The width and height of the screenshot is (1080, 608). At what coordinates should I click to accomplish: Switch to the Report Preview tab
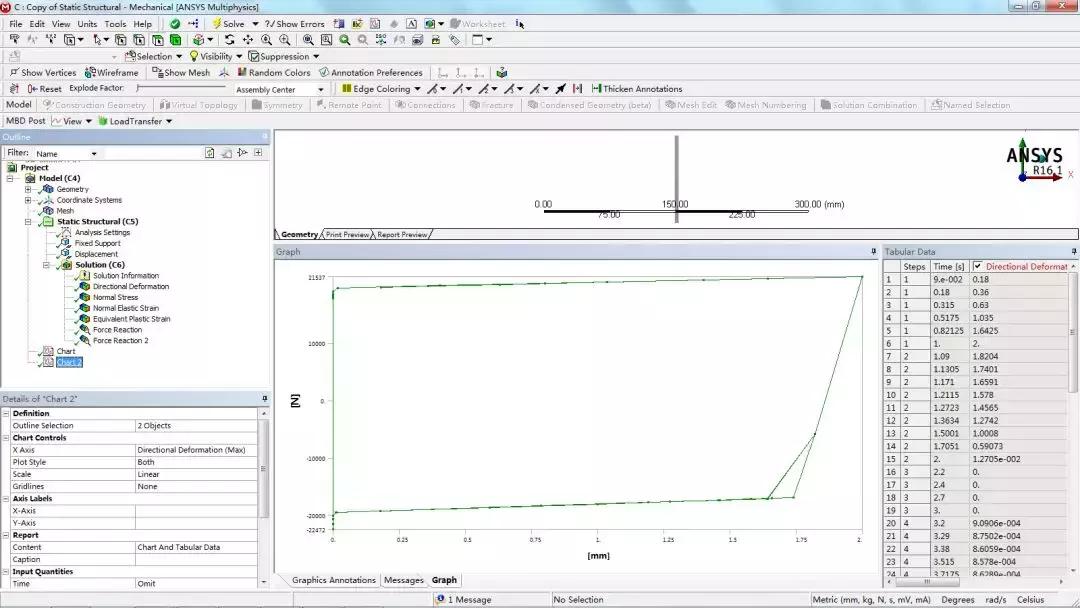pyautogui.click(x=402, y=235)
